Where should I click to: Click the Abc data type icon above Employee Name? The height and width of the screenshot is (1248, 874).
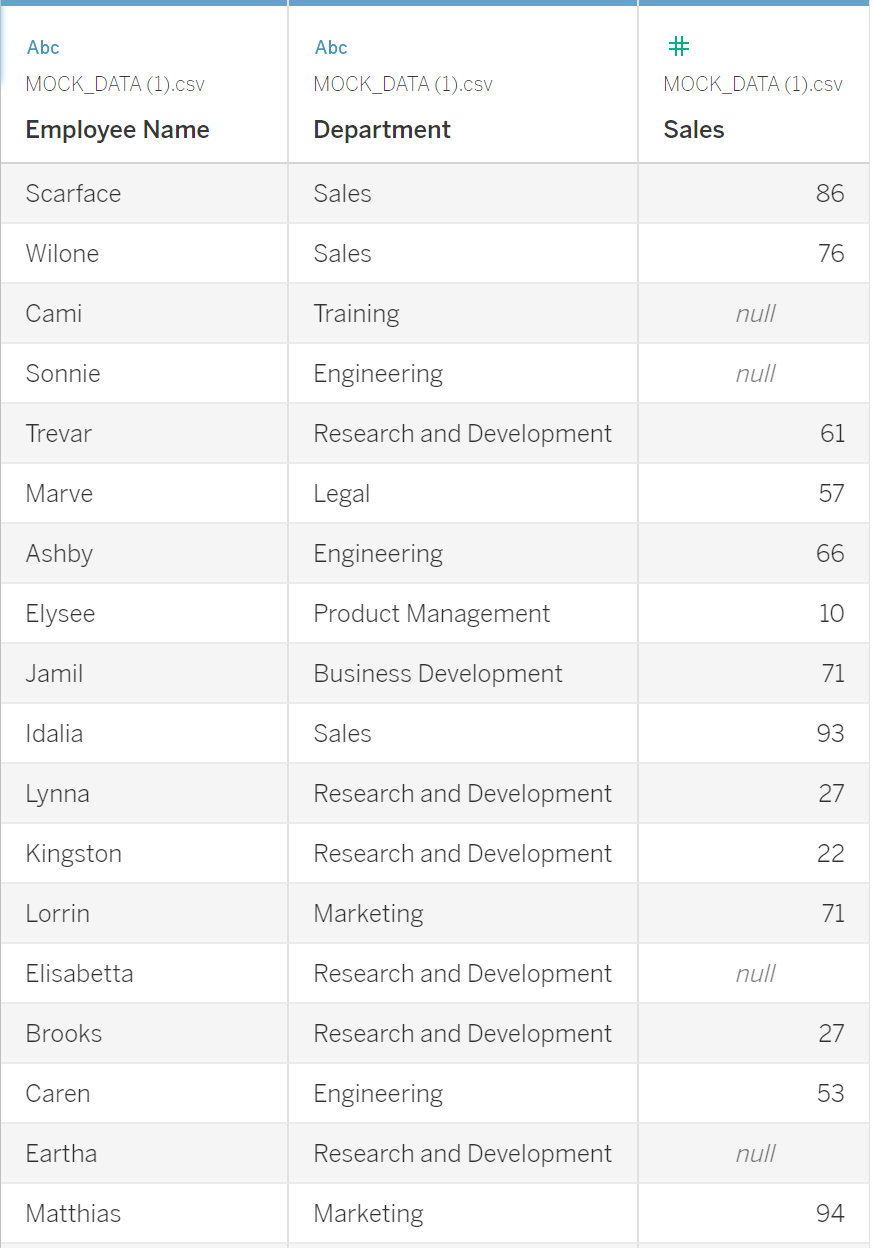pyautogui.click(x=43, y=47)
